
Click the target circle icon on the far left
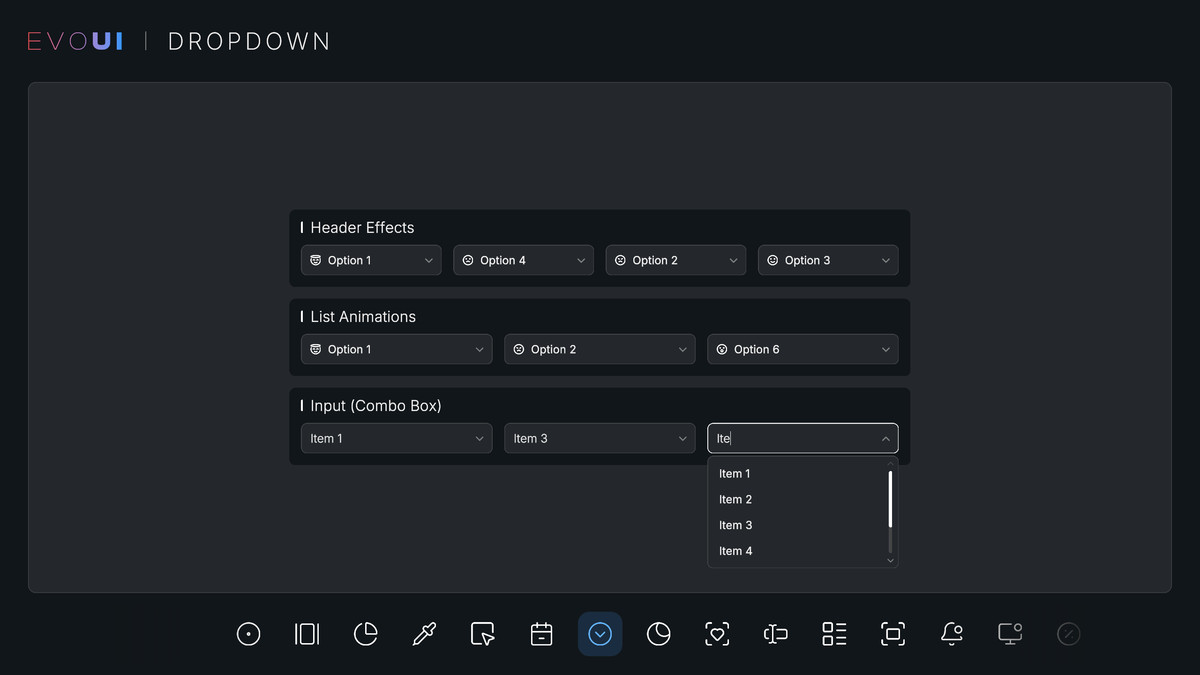click(248, 633)
